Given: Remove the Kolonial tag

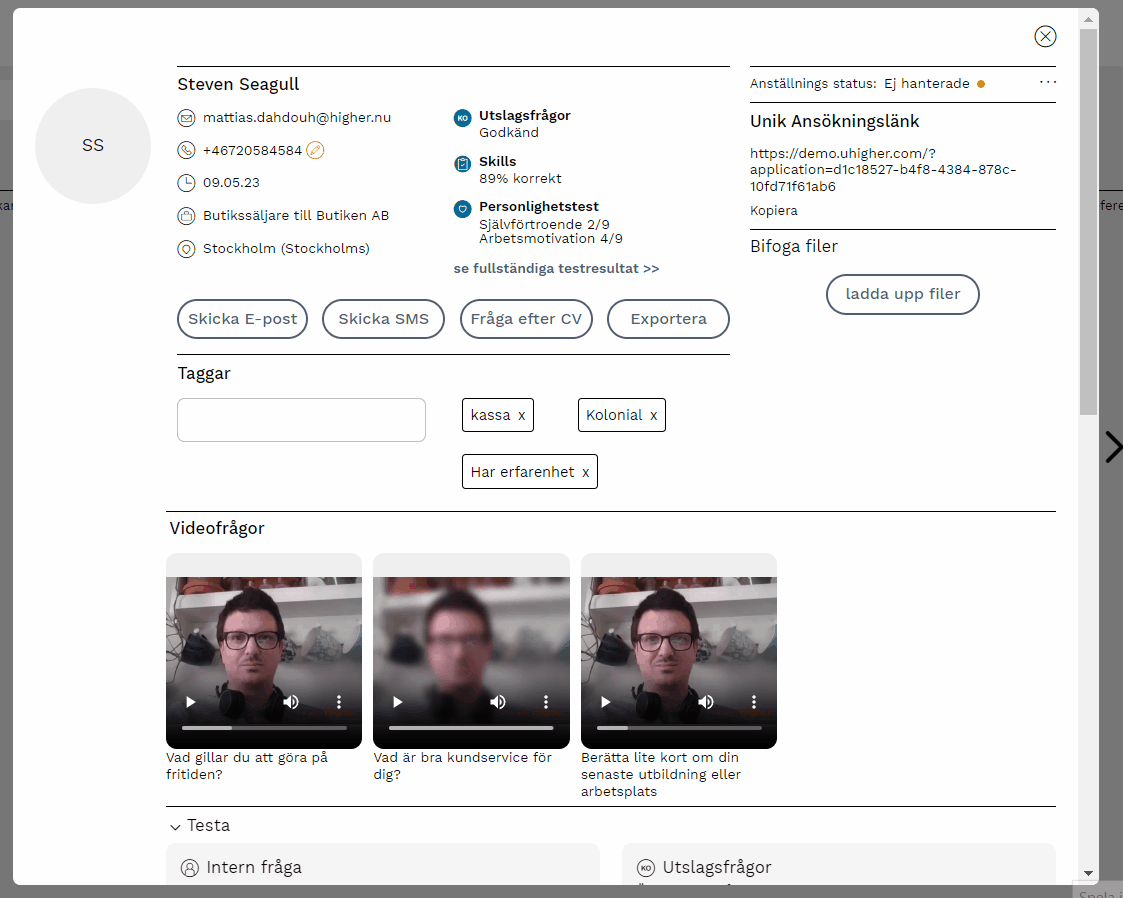Looking at the screenshot, I should click(x=653, y=415).
